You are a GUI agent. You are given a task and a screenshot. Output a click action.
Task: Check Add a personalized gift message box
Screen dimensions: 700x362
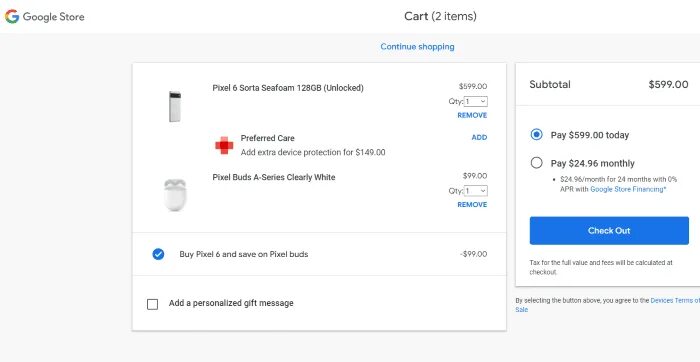coord(152,304)
